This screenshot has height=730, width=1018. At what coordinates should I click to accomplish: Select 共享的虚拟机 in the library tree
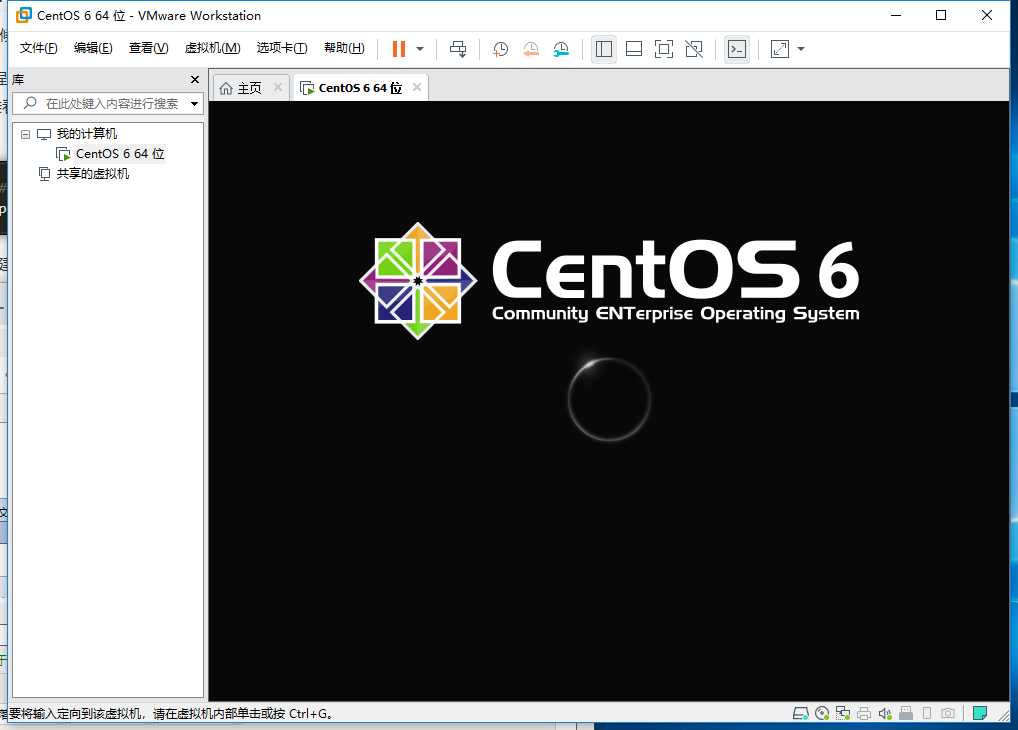coord(92,173)
